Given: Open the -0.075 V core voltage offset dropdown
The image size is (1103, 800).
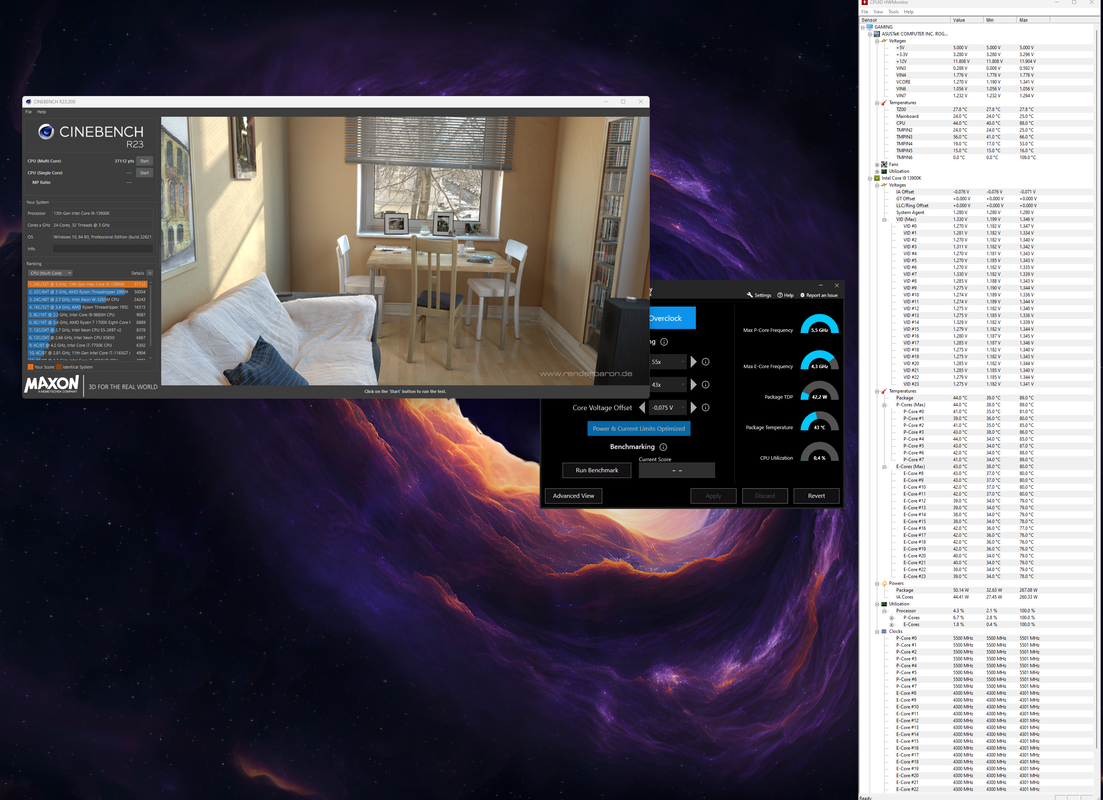Looking at the screenshot, I should 667,407.
